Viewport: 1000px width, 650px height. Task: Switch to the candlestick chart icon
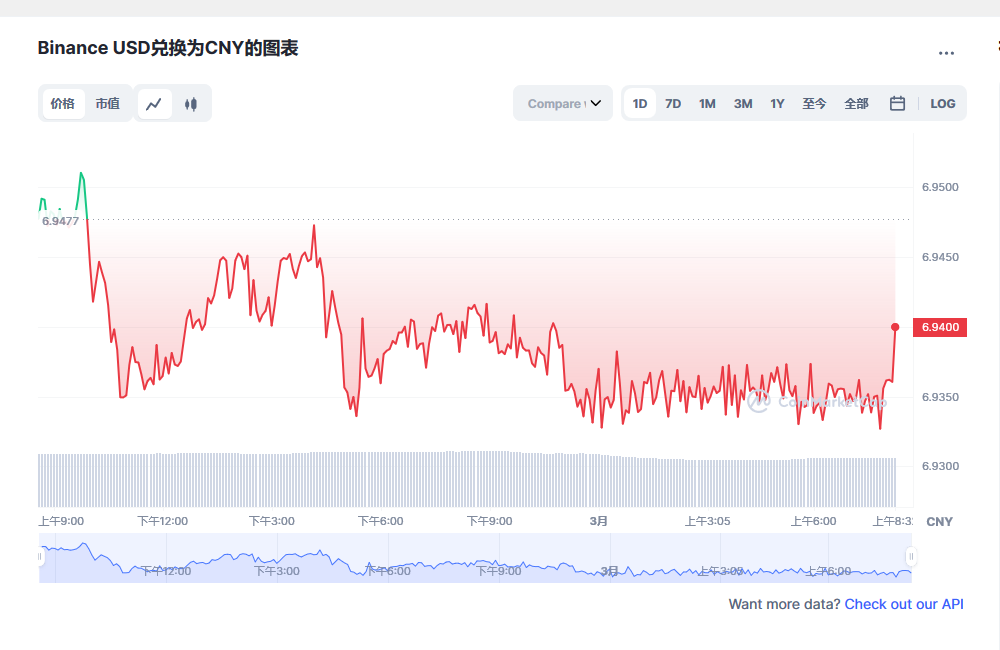point(191,103)
